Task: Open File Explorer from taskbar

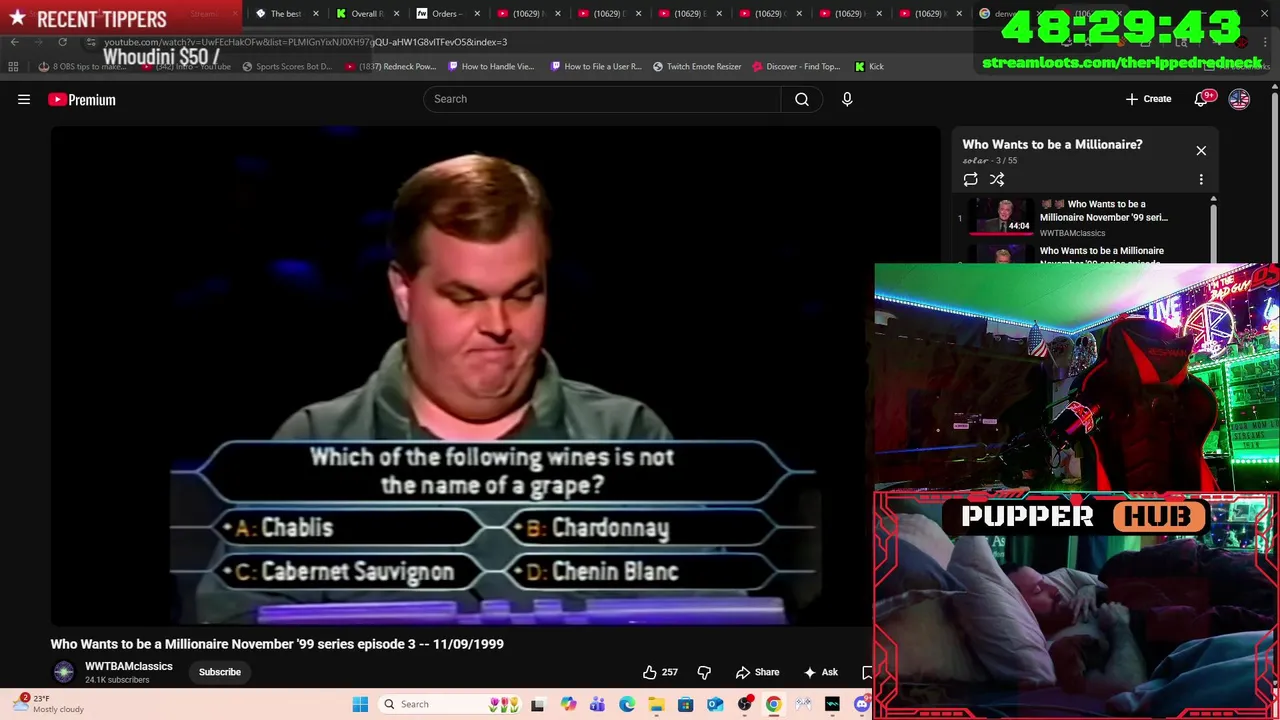Action: [656, 704]
